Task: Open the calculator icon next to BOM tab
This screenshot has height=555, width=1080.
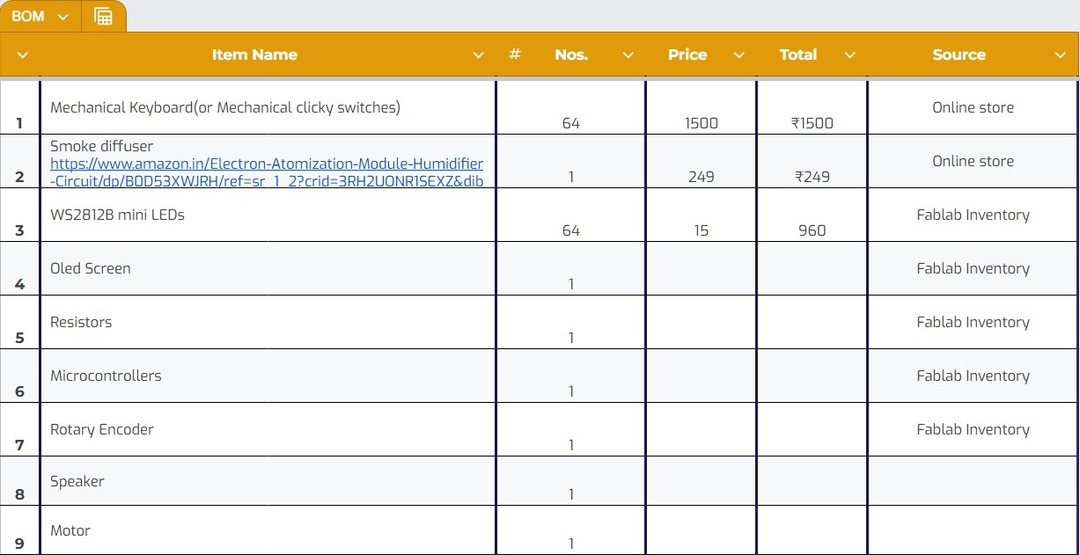Action: pyautogui.click(x=103, y=17)
